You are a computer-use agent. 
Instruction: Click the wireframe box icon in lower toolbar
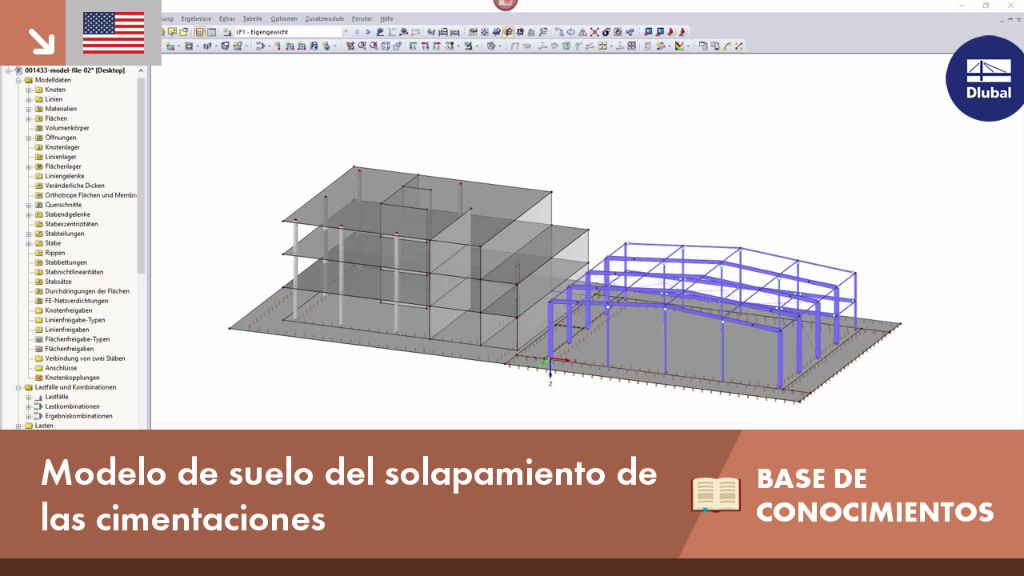click(x=386, y=46)
